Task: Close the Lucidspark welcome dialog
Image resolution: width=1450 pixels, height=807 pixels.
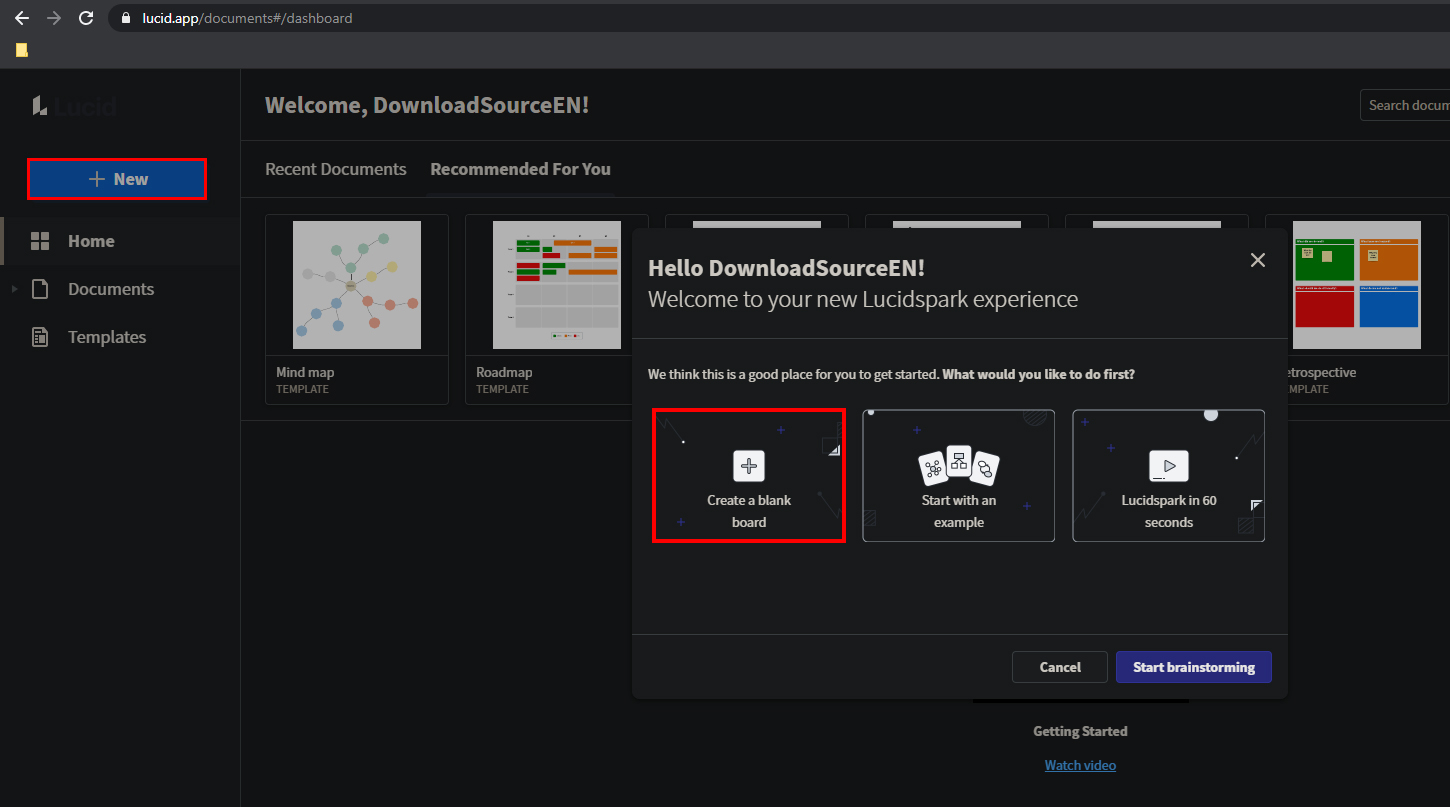Action: (x=1258, y=260)
